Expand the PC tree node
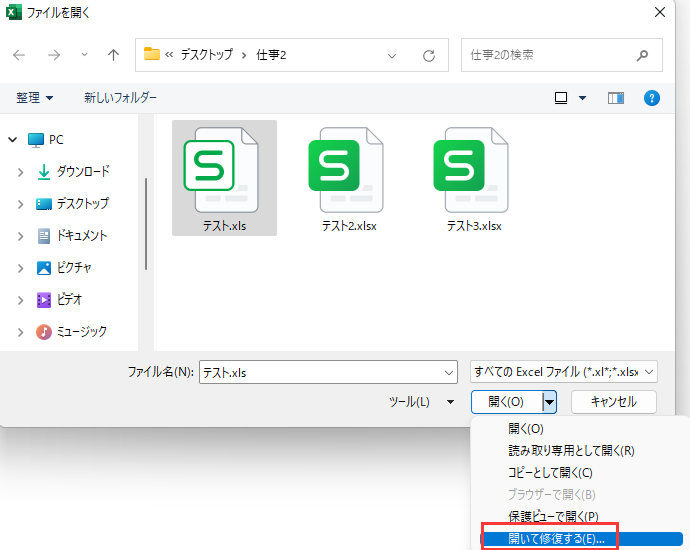Screen dimensions: 690x550 (14, 140)
